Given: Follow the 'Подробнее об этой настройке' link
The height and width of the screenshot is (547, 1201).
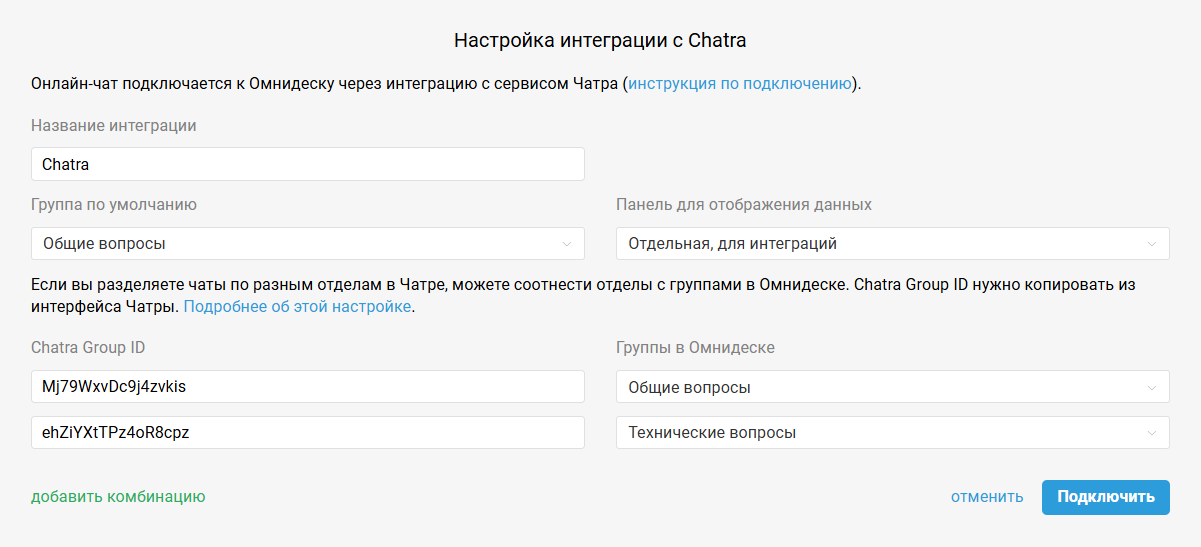Looking at the screenshot, I should point(297,307).
